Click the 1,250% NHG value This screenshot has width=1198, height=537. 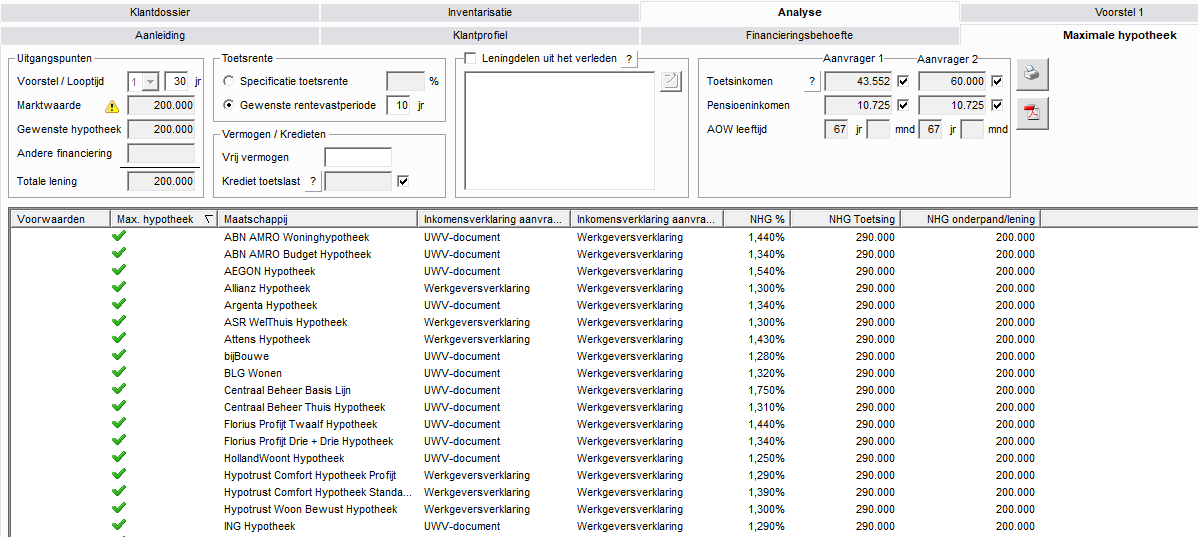pyautogui.click(x=767, y=458)
